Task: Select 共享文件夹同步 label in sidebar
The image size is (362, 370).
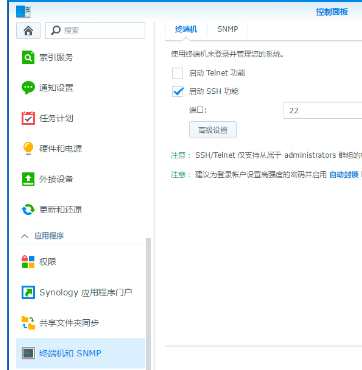Action: pos(69,323)
